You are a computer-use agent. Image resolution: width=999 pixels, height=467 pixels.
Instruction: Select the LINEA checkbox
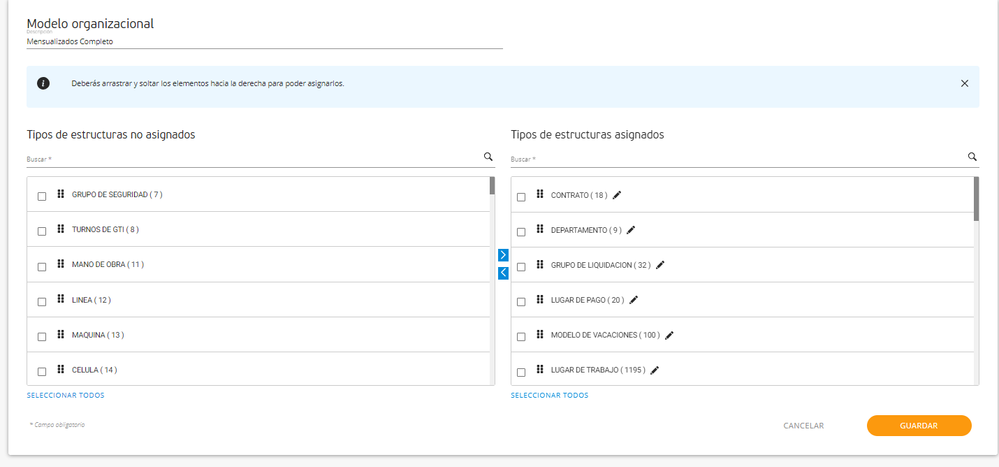coord(42,302)
